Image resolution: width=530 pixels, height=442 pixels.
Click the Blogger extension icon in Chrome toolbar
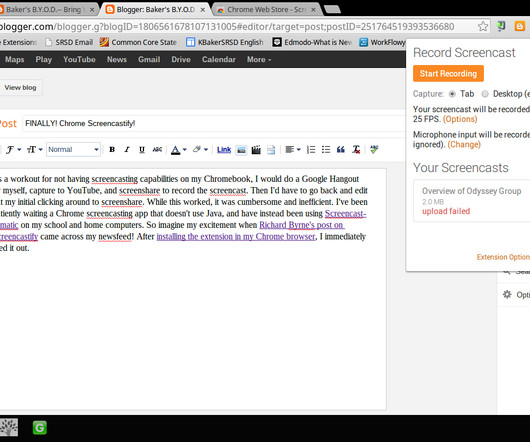pyautogui.click(x=520, y=26)
